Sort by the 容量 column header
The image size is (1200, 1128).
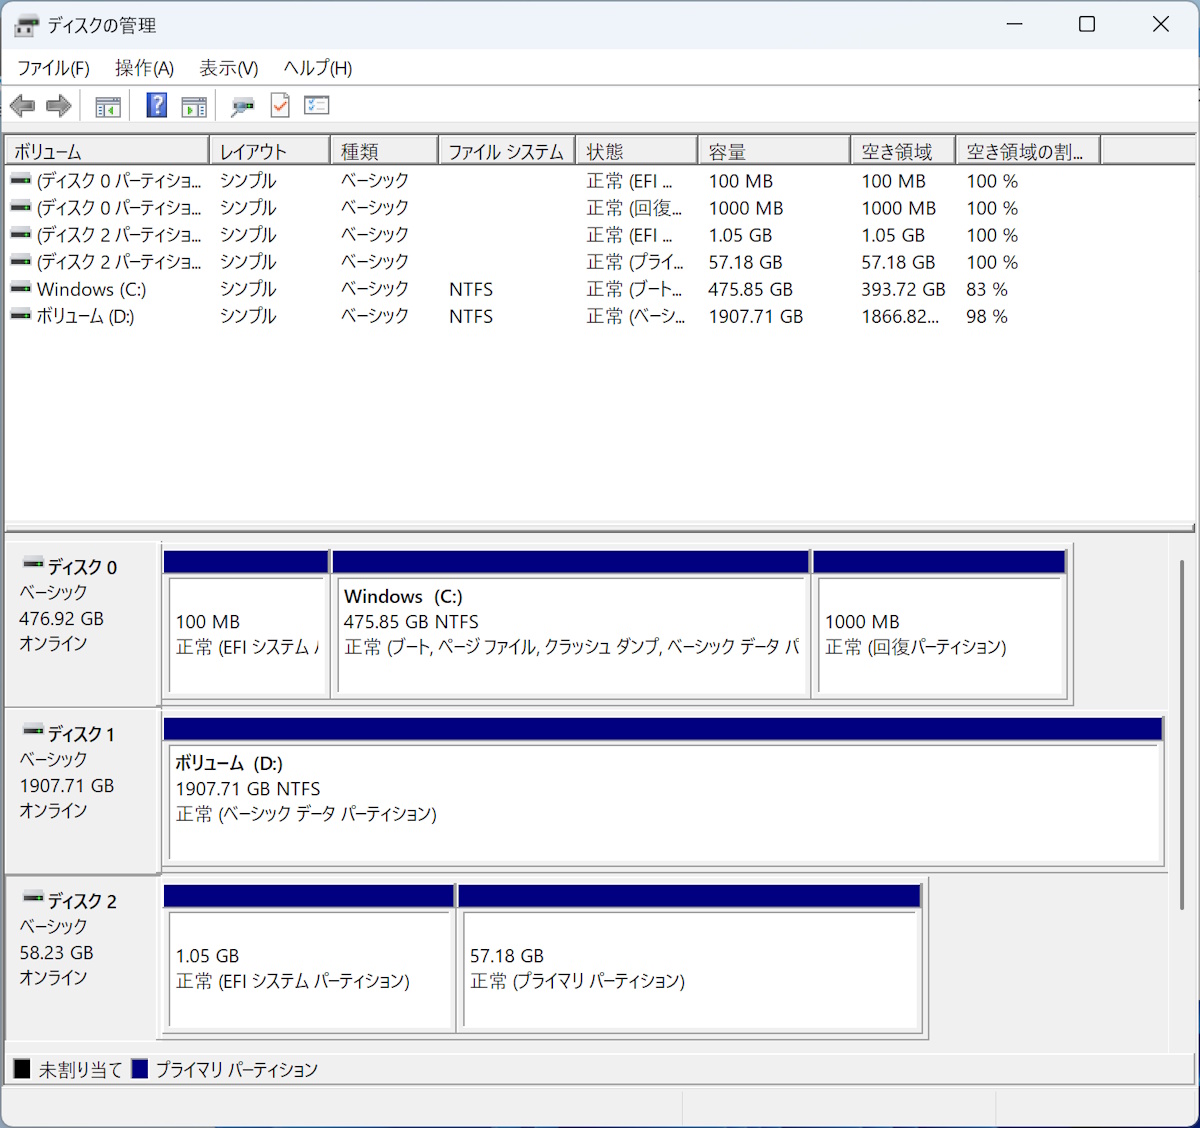coord(773,151)
